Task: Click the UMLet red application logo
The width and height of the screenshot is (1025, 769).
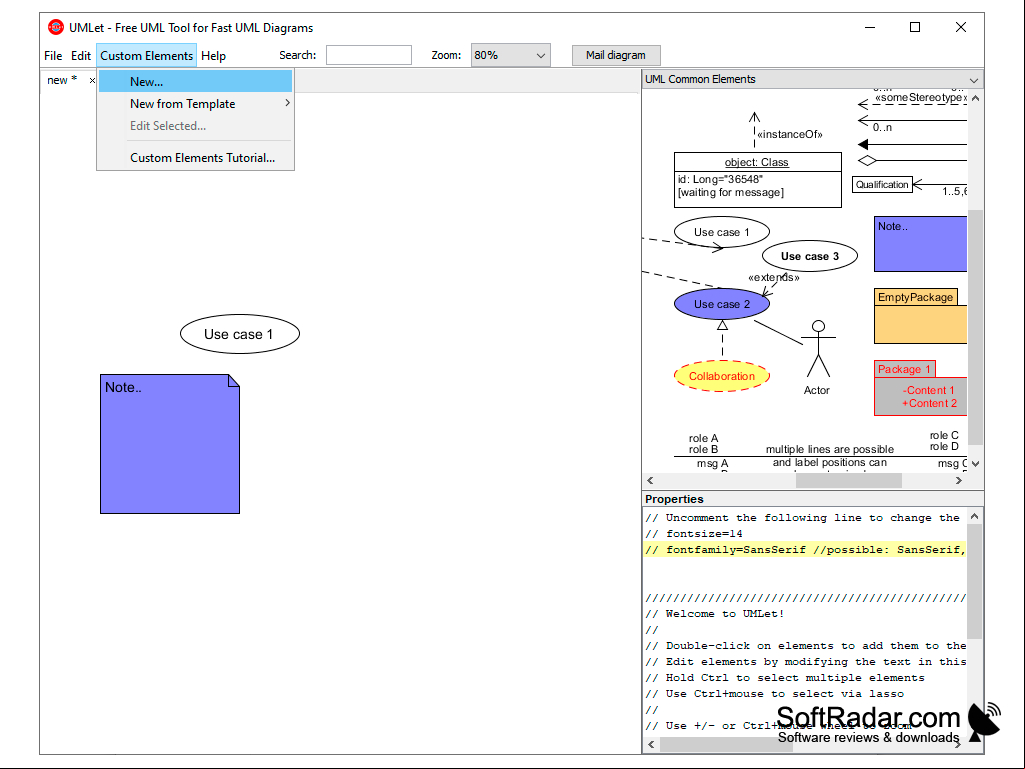Action: click(x=56, y=27)
